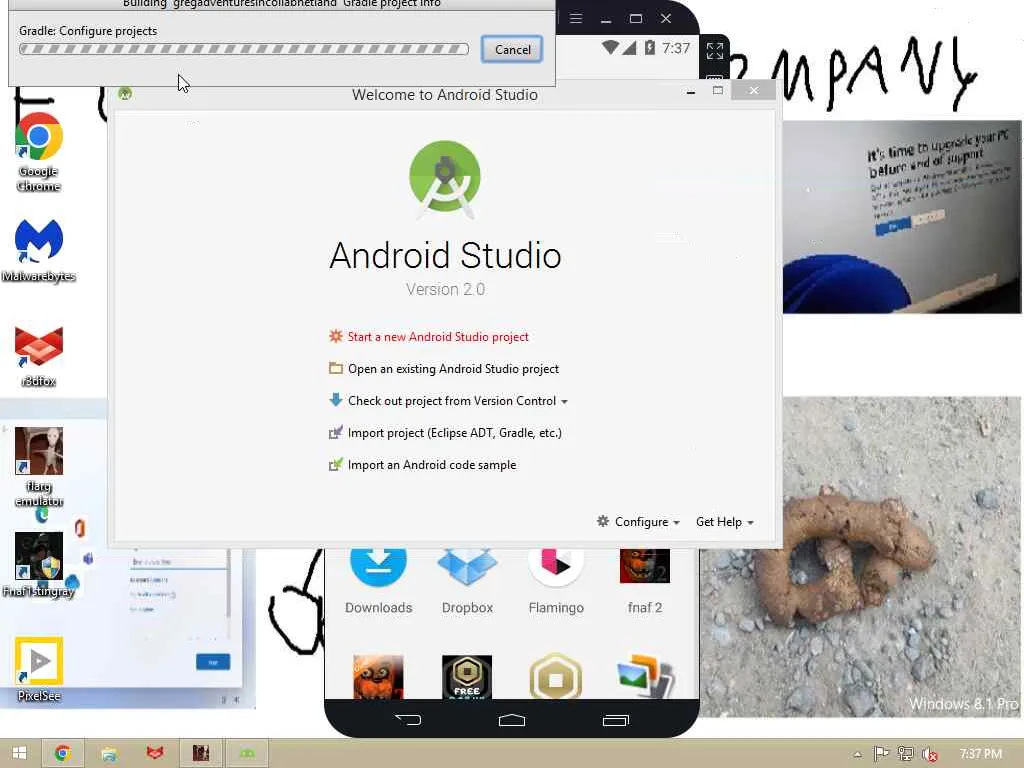Click the muted volume tray icon
The height and width of the screenshot is (768, 1024).
(929, 754)
